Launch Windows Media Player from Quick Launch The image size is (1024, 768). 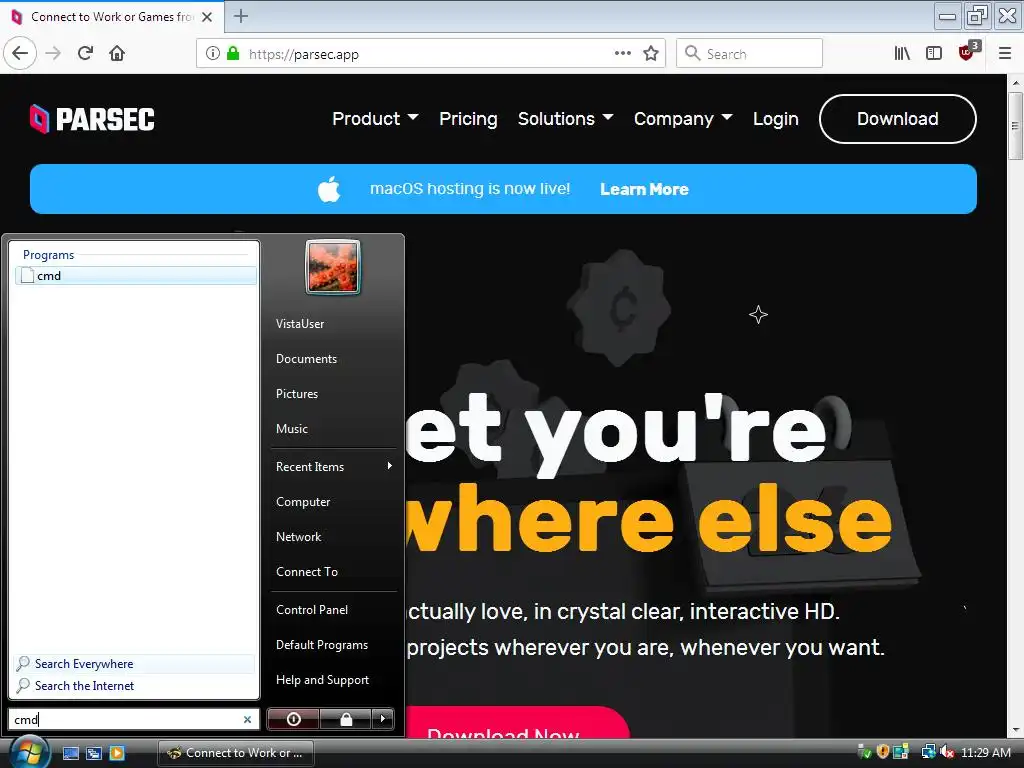point(117,753)
